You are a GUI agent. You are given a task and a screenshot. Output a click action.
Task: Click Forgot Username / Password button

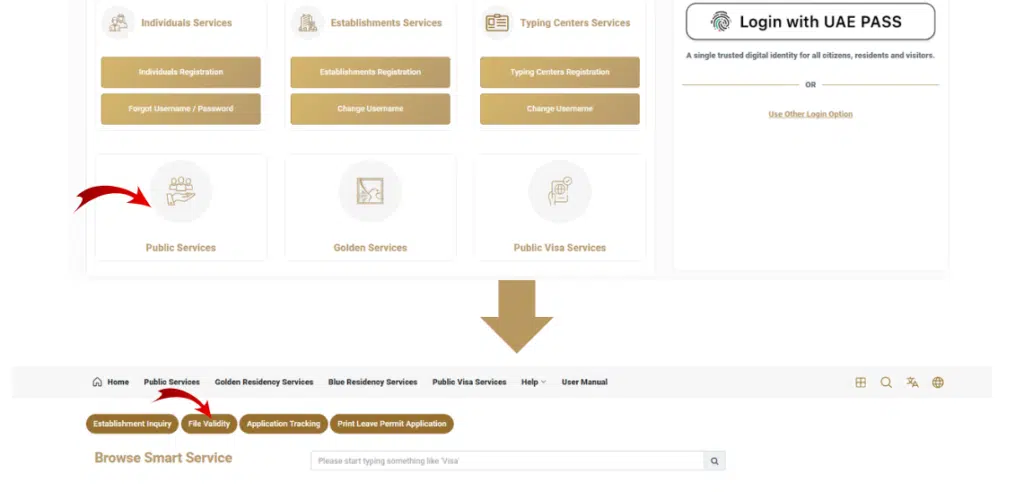click(181, 108)
